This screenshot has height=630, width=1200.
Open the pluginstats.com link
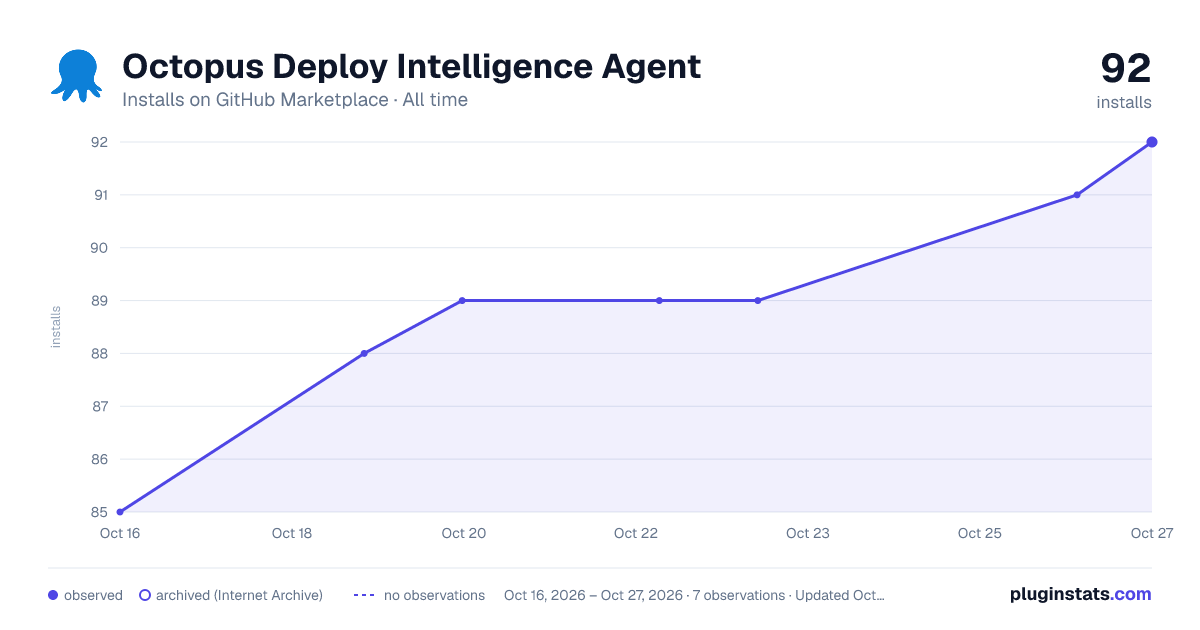pos(1080,594)
